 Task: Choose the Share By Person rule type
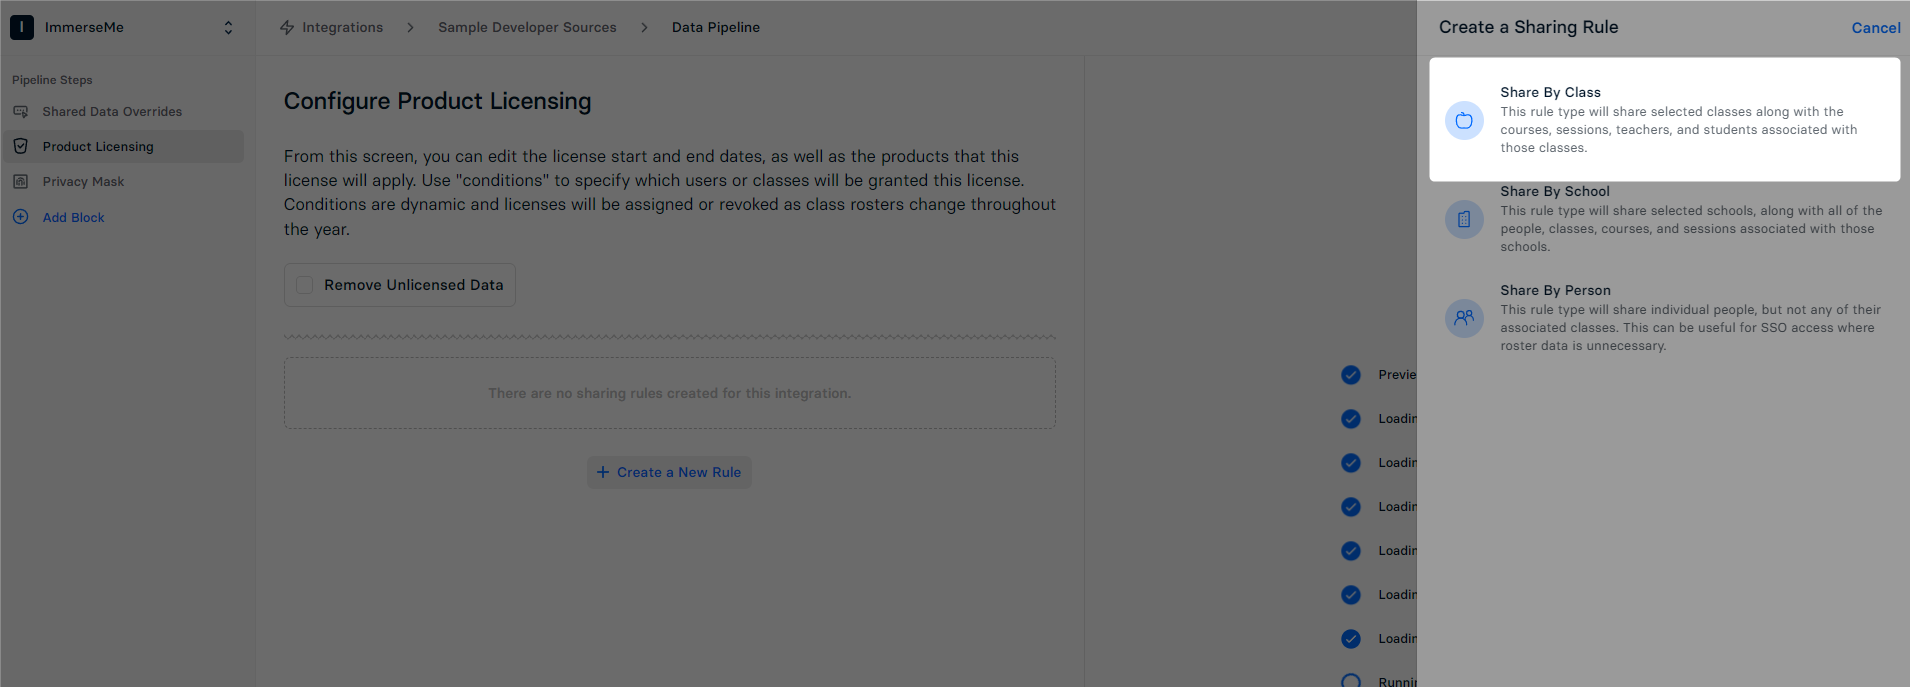point(1665,317)
